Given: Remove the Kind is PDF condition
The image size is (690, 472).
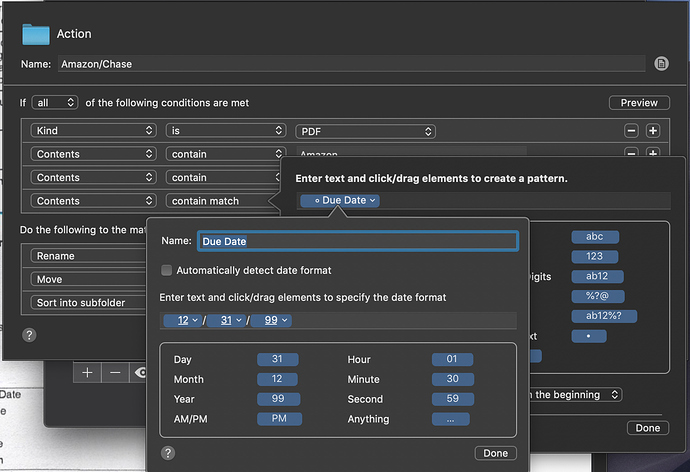Looking at the screenshot, I should tap(631, 131).
